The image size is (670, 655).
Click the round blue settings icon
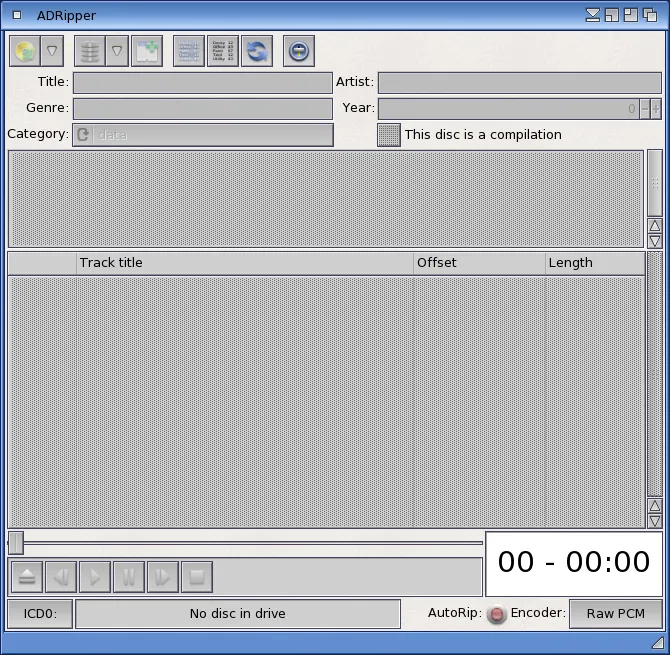click(298, 51)
